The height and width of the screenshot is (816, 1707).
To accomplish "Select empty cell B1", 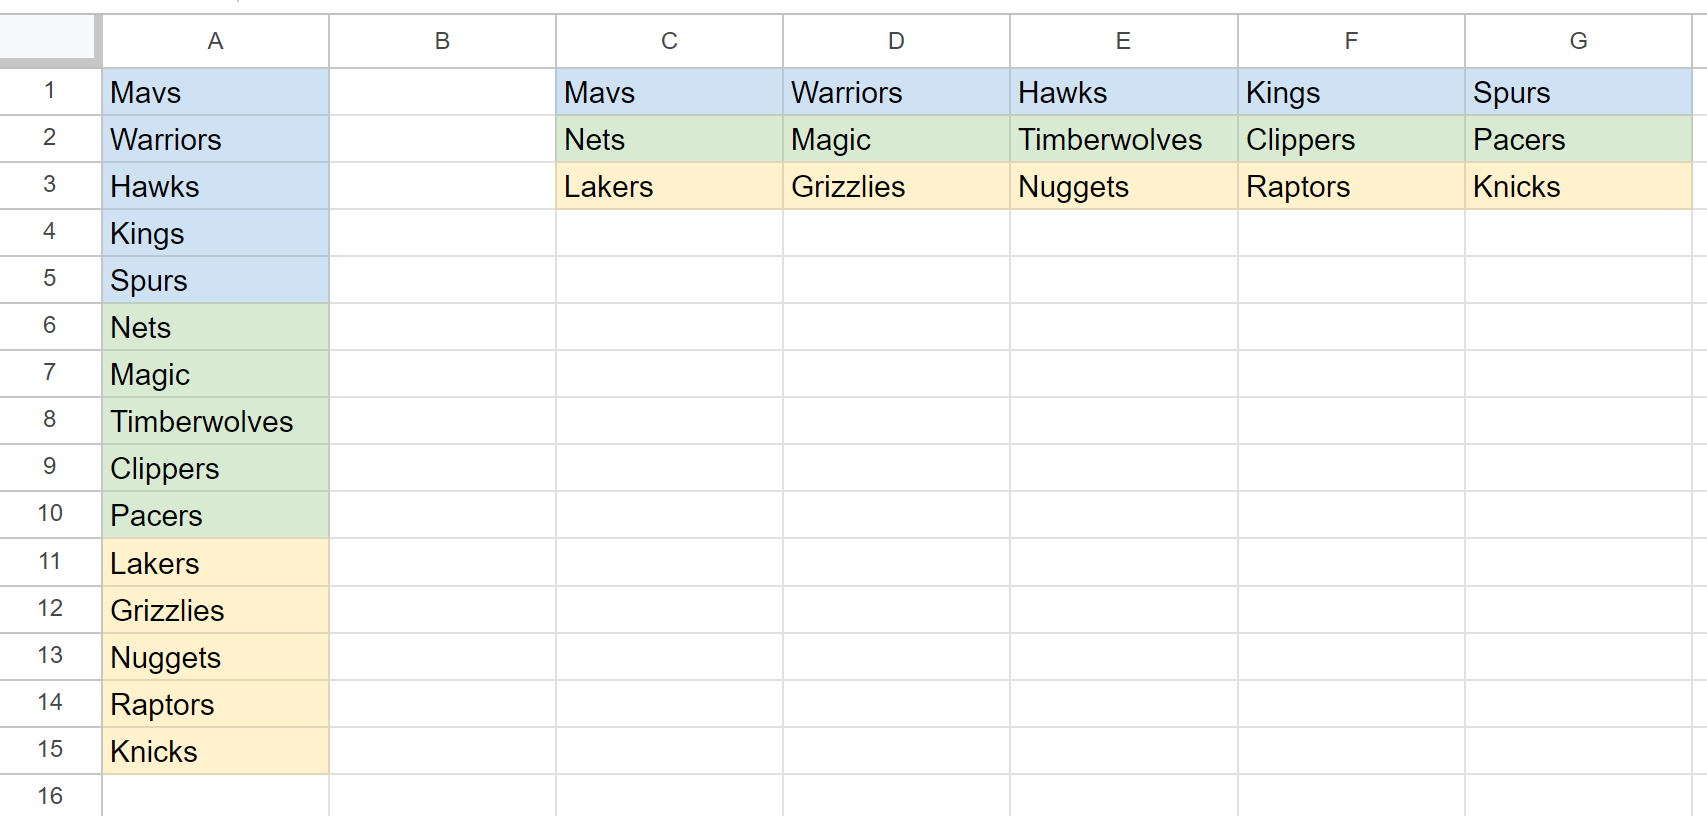I will (442, 92).
